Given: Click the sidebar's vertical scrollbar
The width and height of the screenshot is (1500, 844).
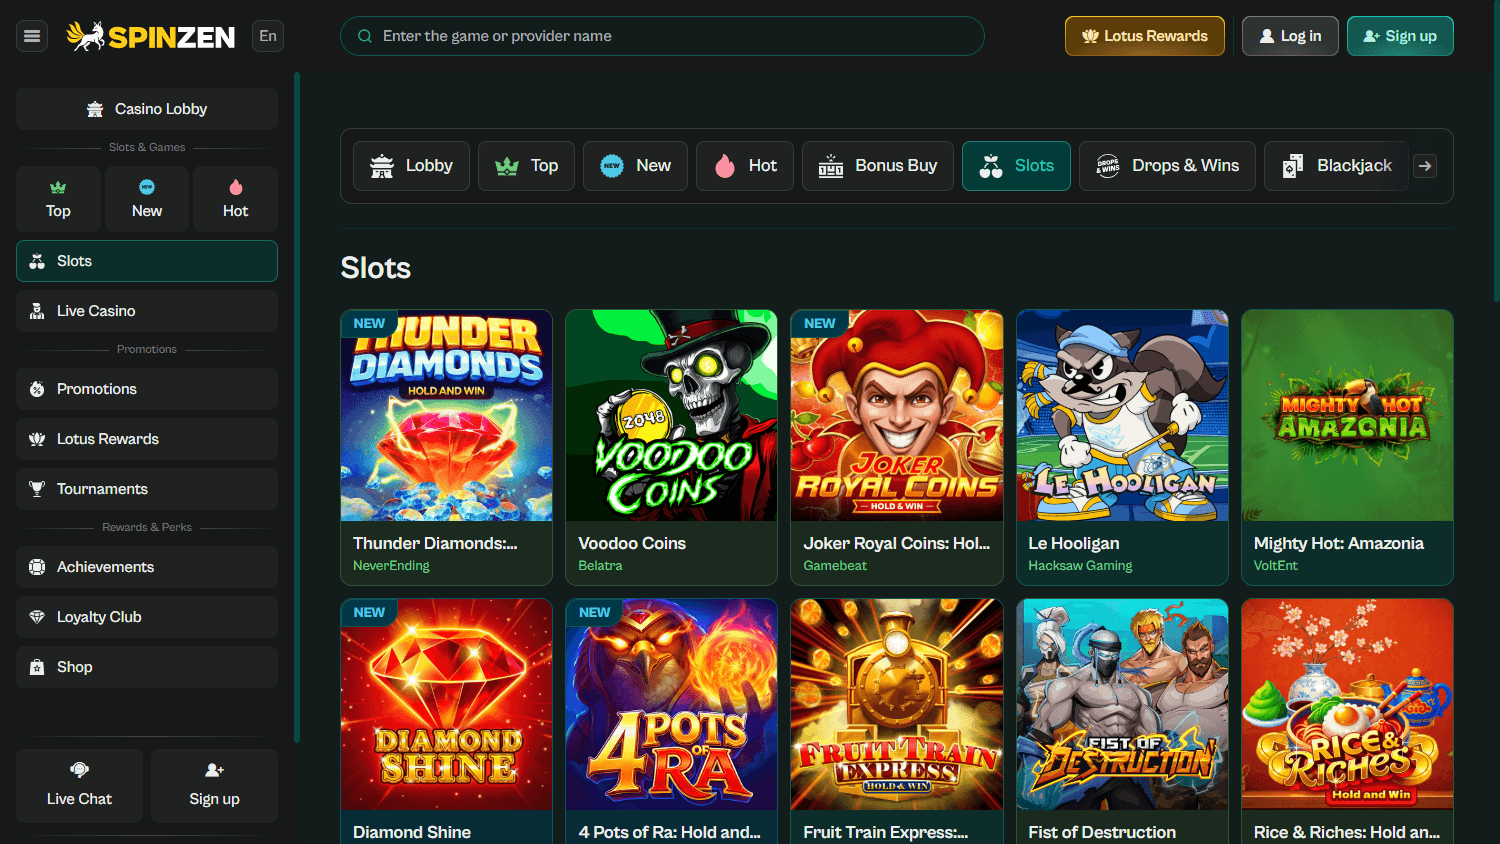Looking at the screenshot, I should 297,407.
